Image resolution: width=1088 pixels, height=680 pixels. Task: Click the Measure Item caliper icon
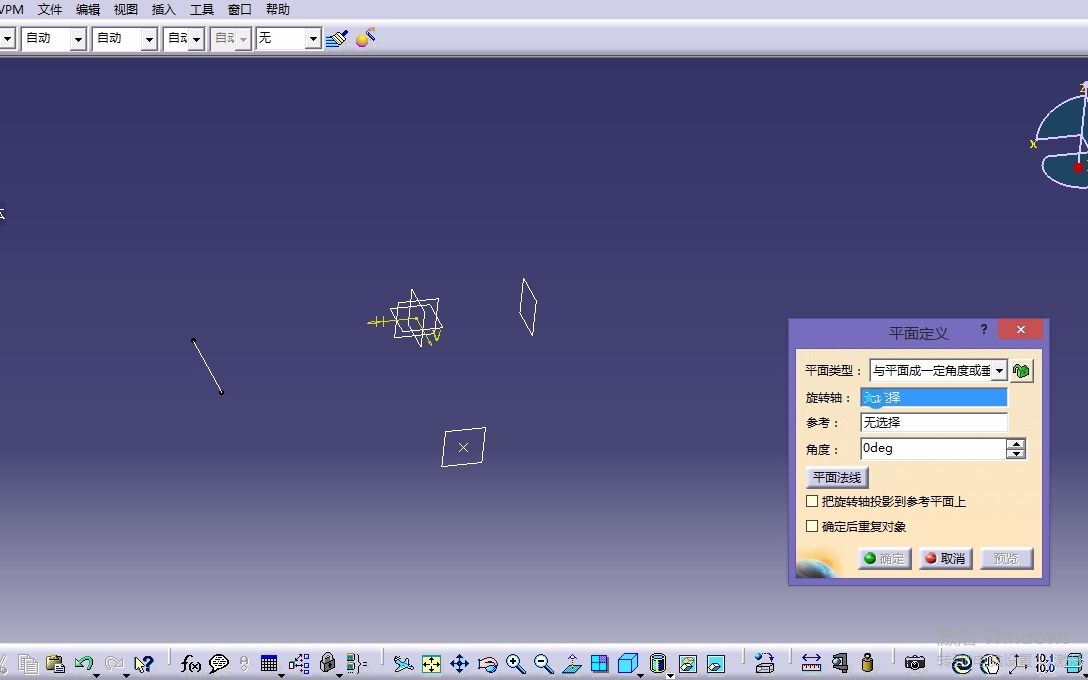[840, 664]
